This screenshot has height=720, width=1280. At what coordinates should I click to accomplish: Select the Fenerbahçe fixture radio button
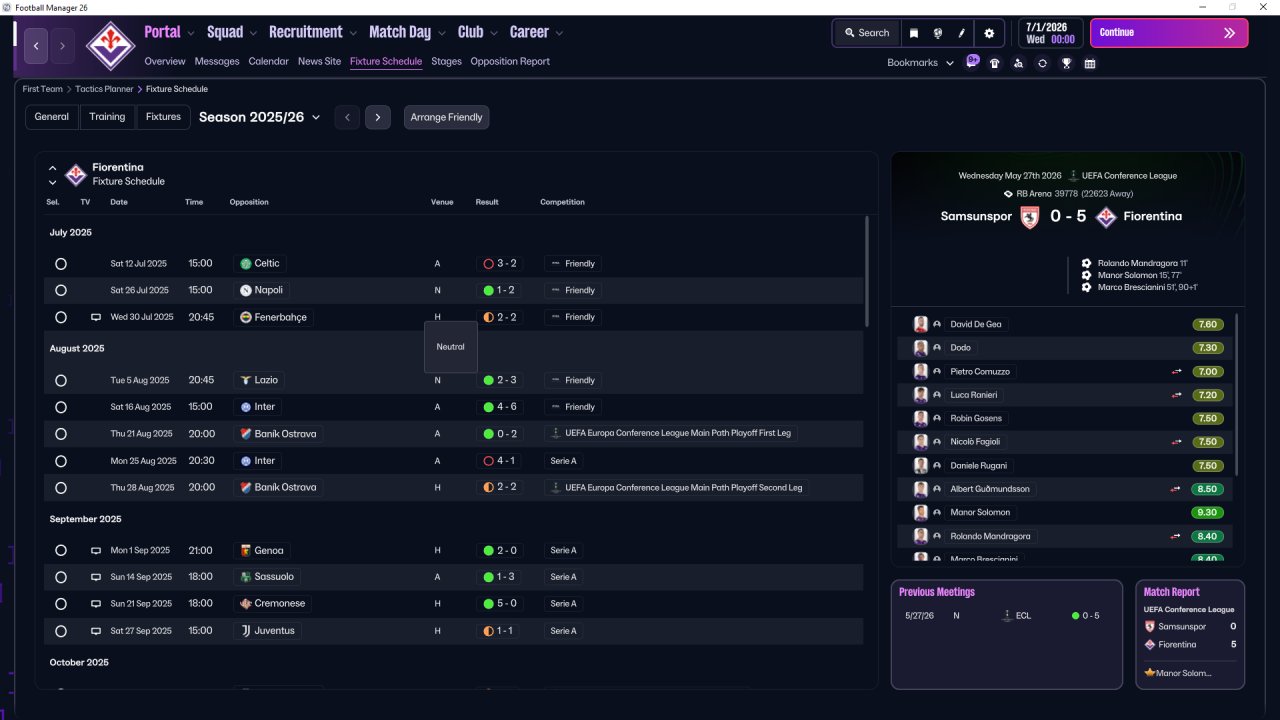(61, 317)
